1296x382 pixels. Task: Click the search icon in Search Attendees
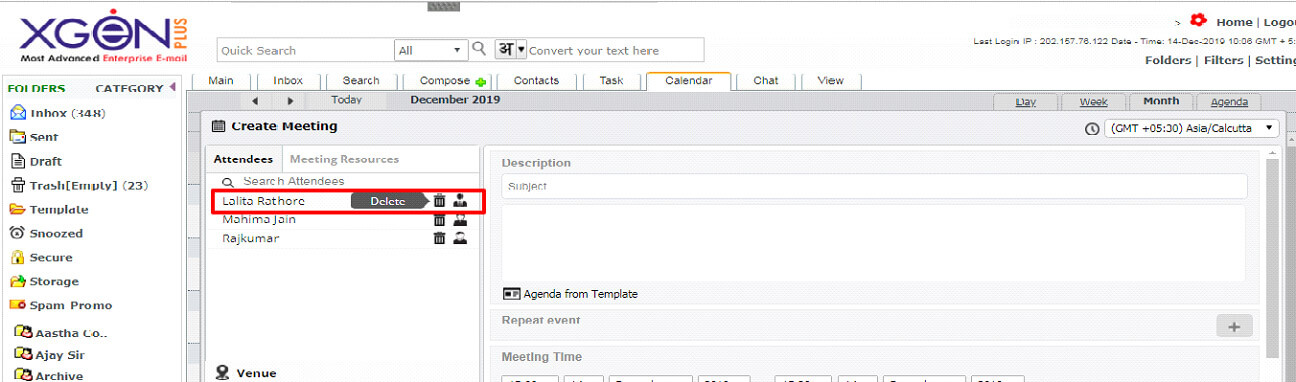pyautogui.click(x=228, y=182)
